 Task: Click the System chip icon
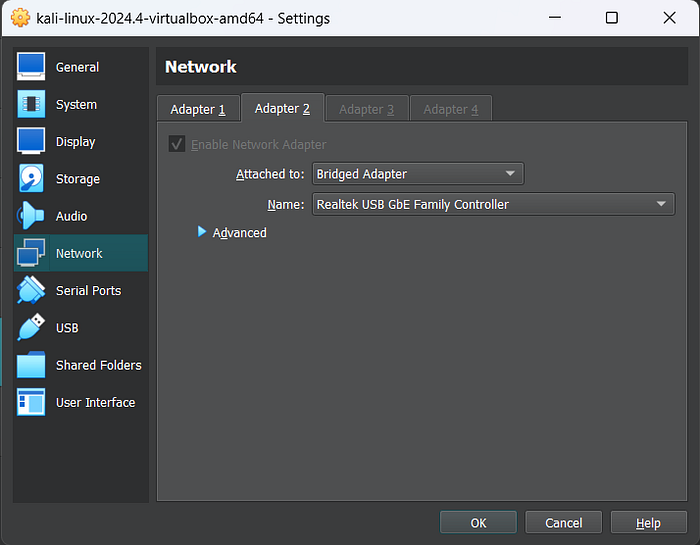tap(31, 104)
